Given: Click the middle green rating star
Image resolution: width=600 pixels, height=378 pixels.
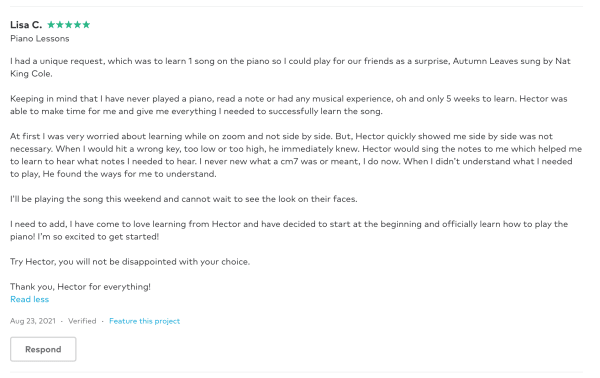Looking at the screenshot, I should [x=69, y=25].
